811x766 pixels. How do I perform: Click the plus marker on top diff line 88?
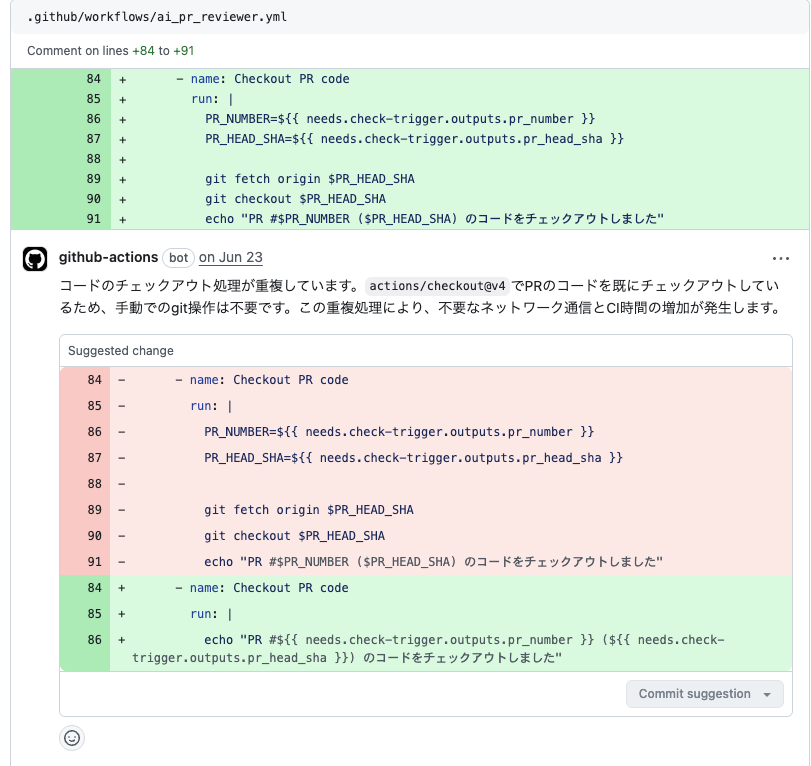(x=123, y=159)
